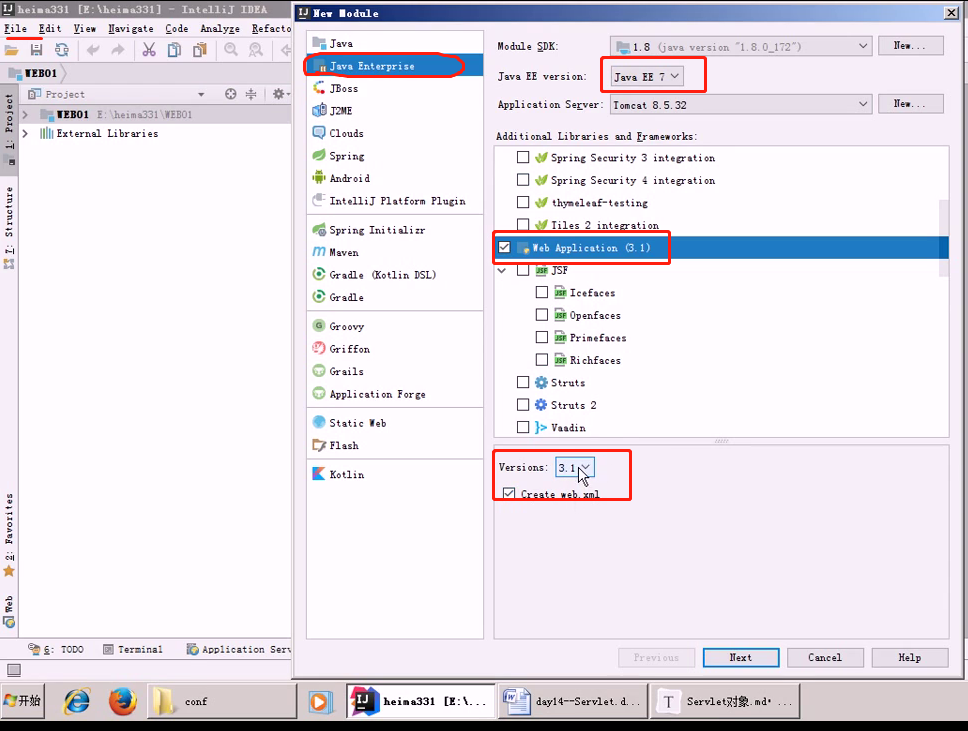Enable the Icefaces checkbox
The height and width of the screenshot is (731, 968).
pyautogui.click(x=541, y=292)
